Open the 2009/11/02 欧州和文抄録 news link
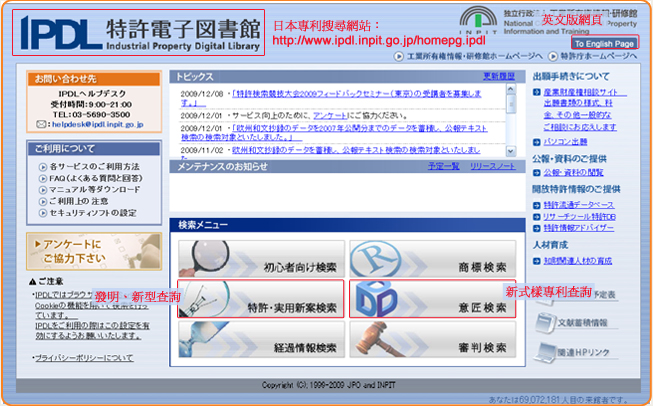Viewport: 653px width, 406px height. coord(356,150)
